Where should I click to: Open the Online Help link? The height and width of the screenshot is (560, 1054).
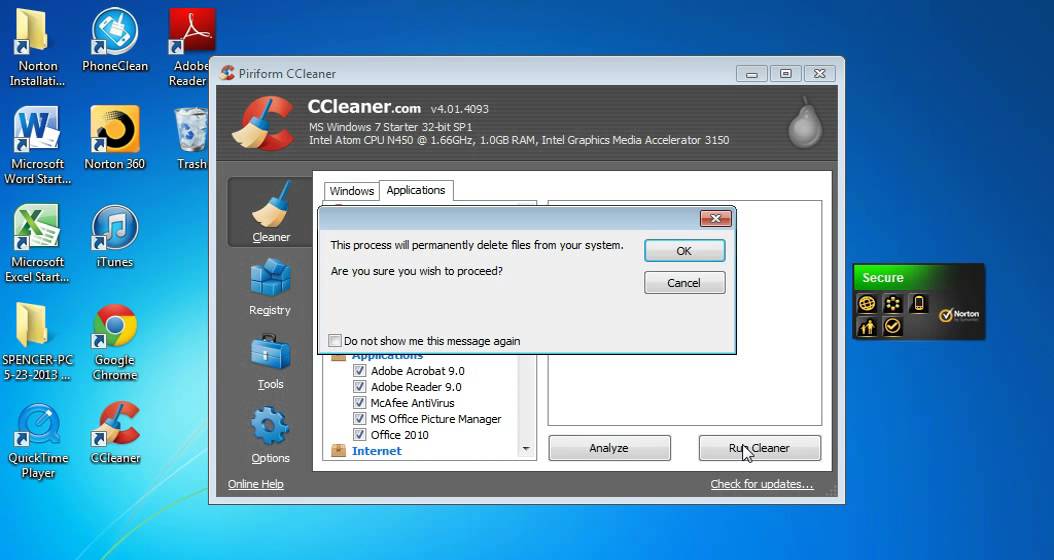click(255, 484)
